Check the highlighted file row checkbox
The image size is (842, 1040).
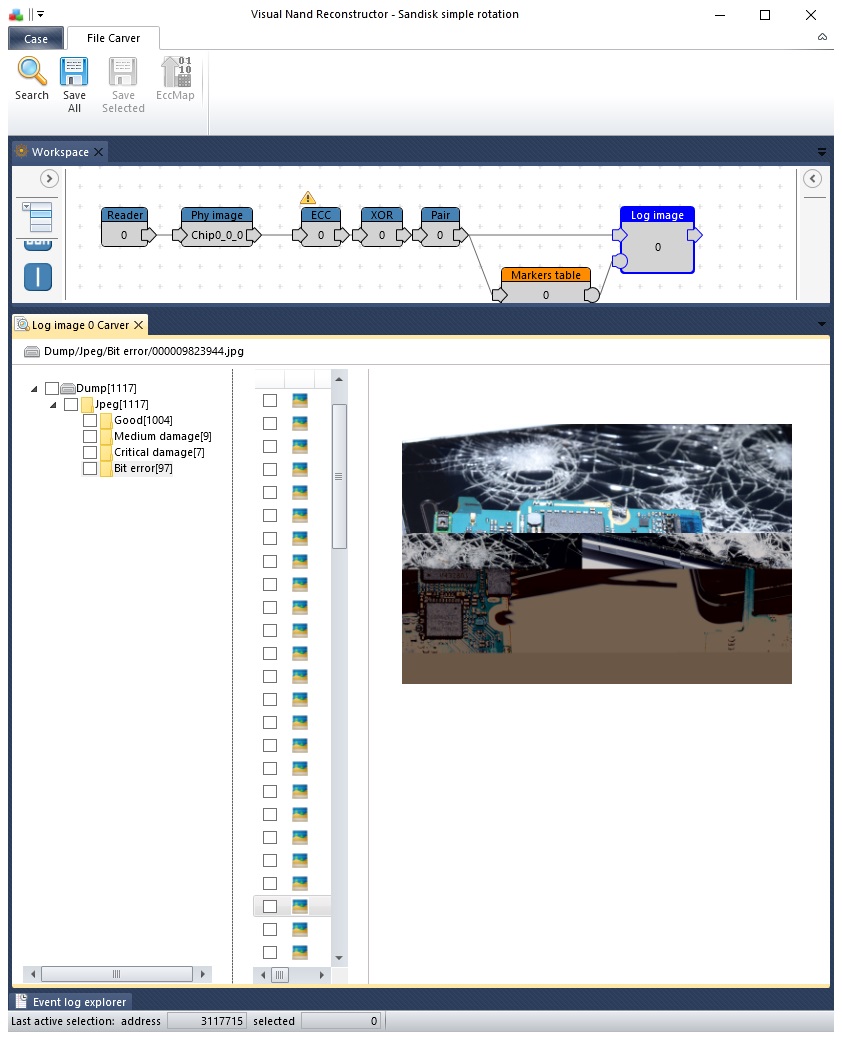pos(270,906)
